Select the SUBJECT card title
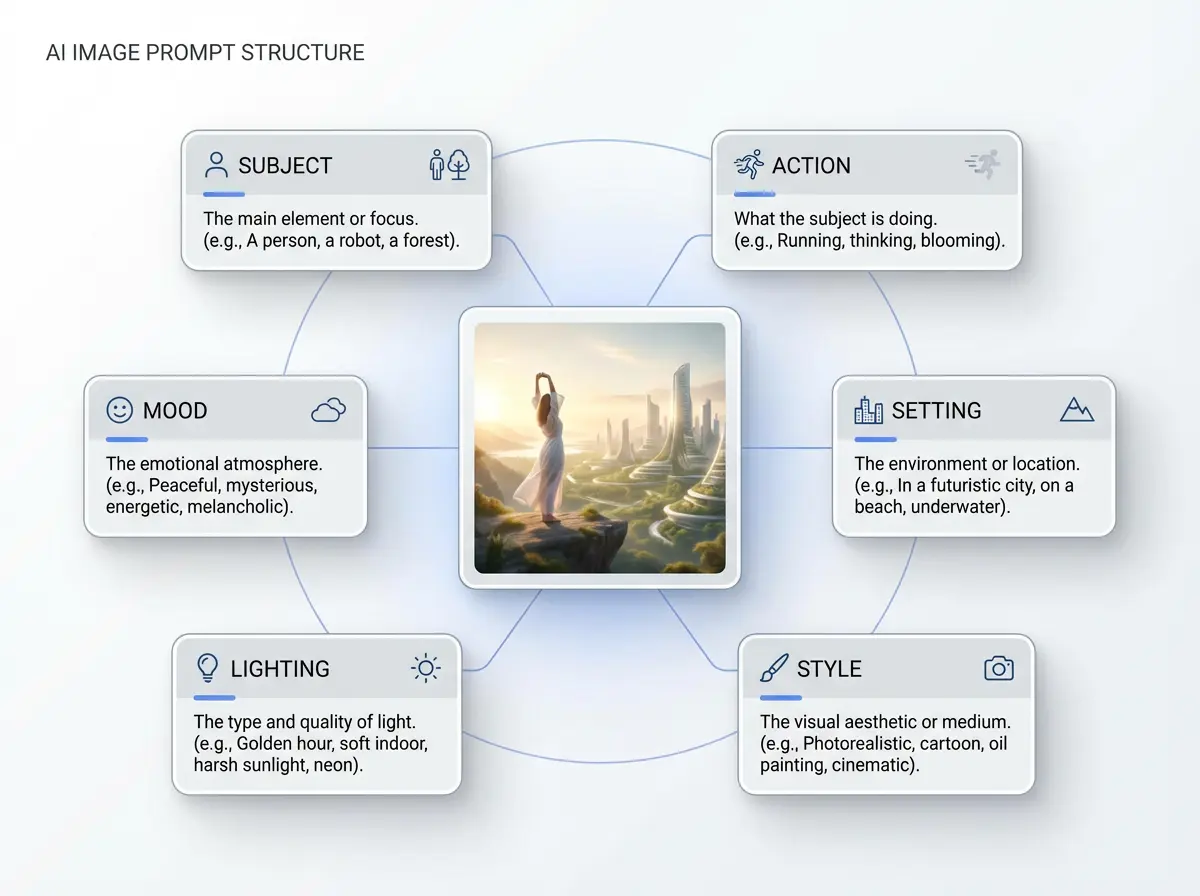This screenshot has width=1200, height=896. click(284, 166)
